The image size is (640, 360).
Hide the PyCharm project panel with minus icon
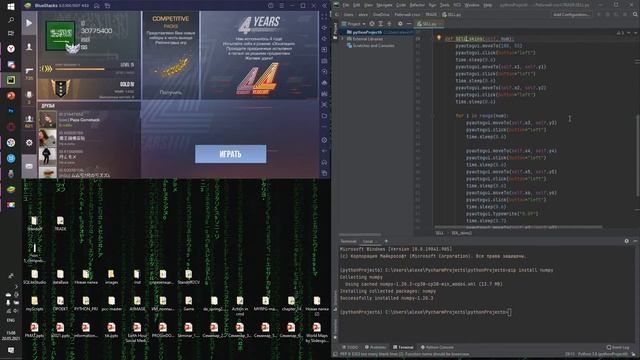coord(409,24)
